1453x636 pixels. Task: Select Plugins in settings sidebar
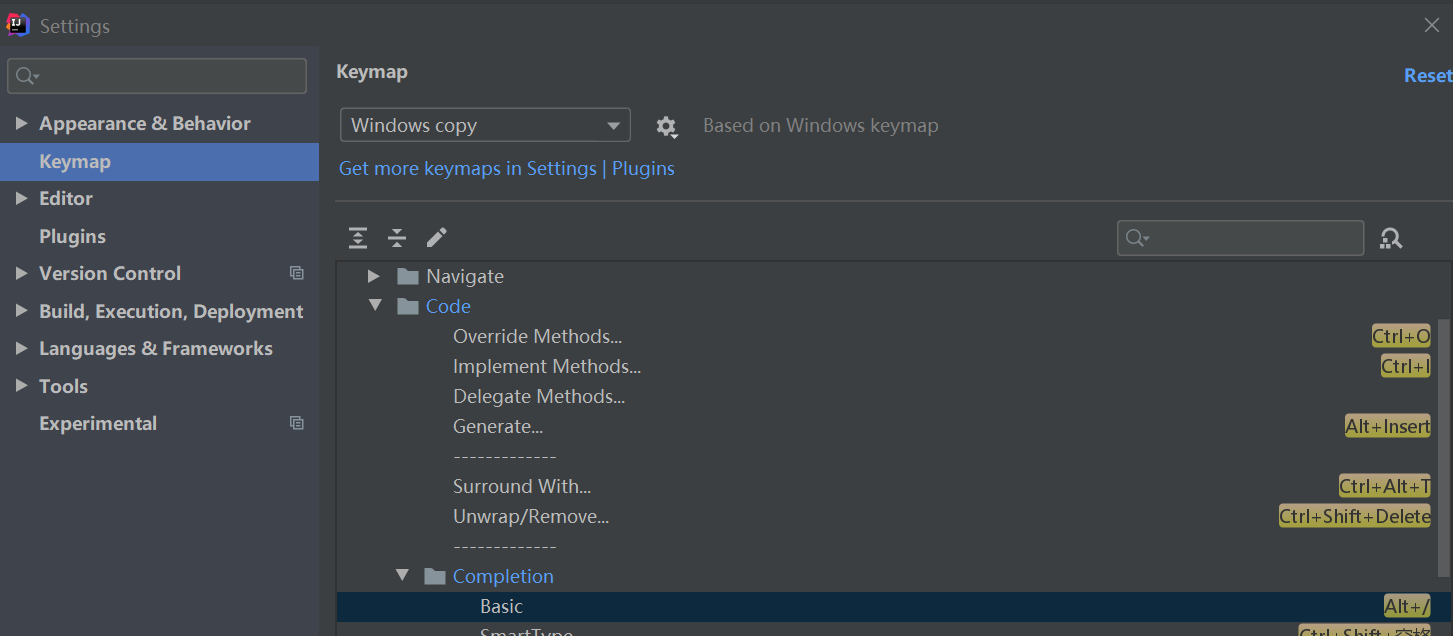tap(72, 236)
